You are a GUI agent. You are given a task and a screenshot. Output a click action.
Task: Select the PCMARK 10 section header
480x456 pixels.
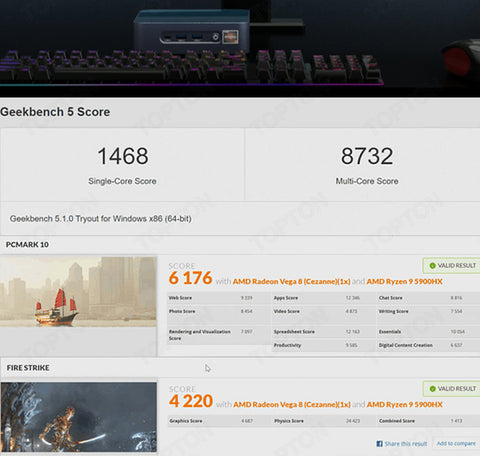pyautogui.click(x=27, y=245)
